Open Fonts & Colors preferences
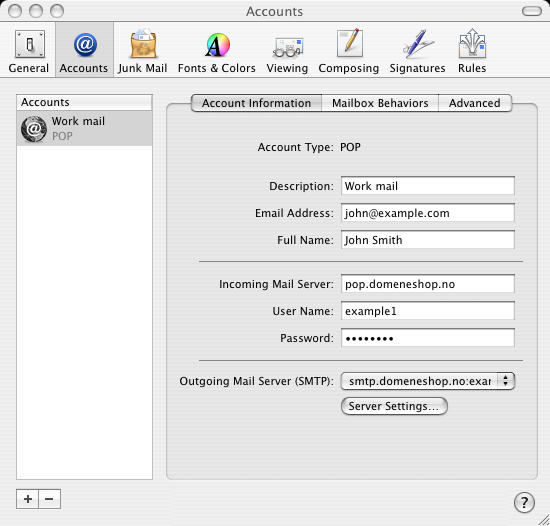Image resolution: width=550 pixels, height=526 pixels. (x=217, y=51)
